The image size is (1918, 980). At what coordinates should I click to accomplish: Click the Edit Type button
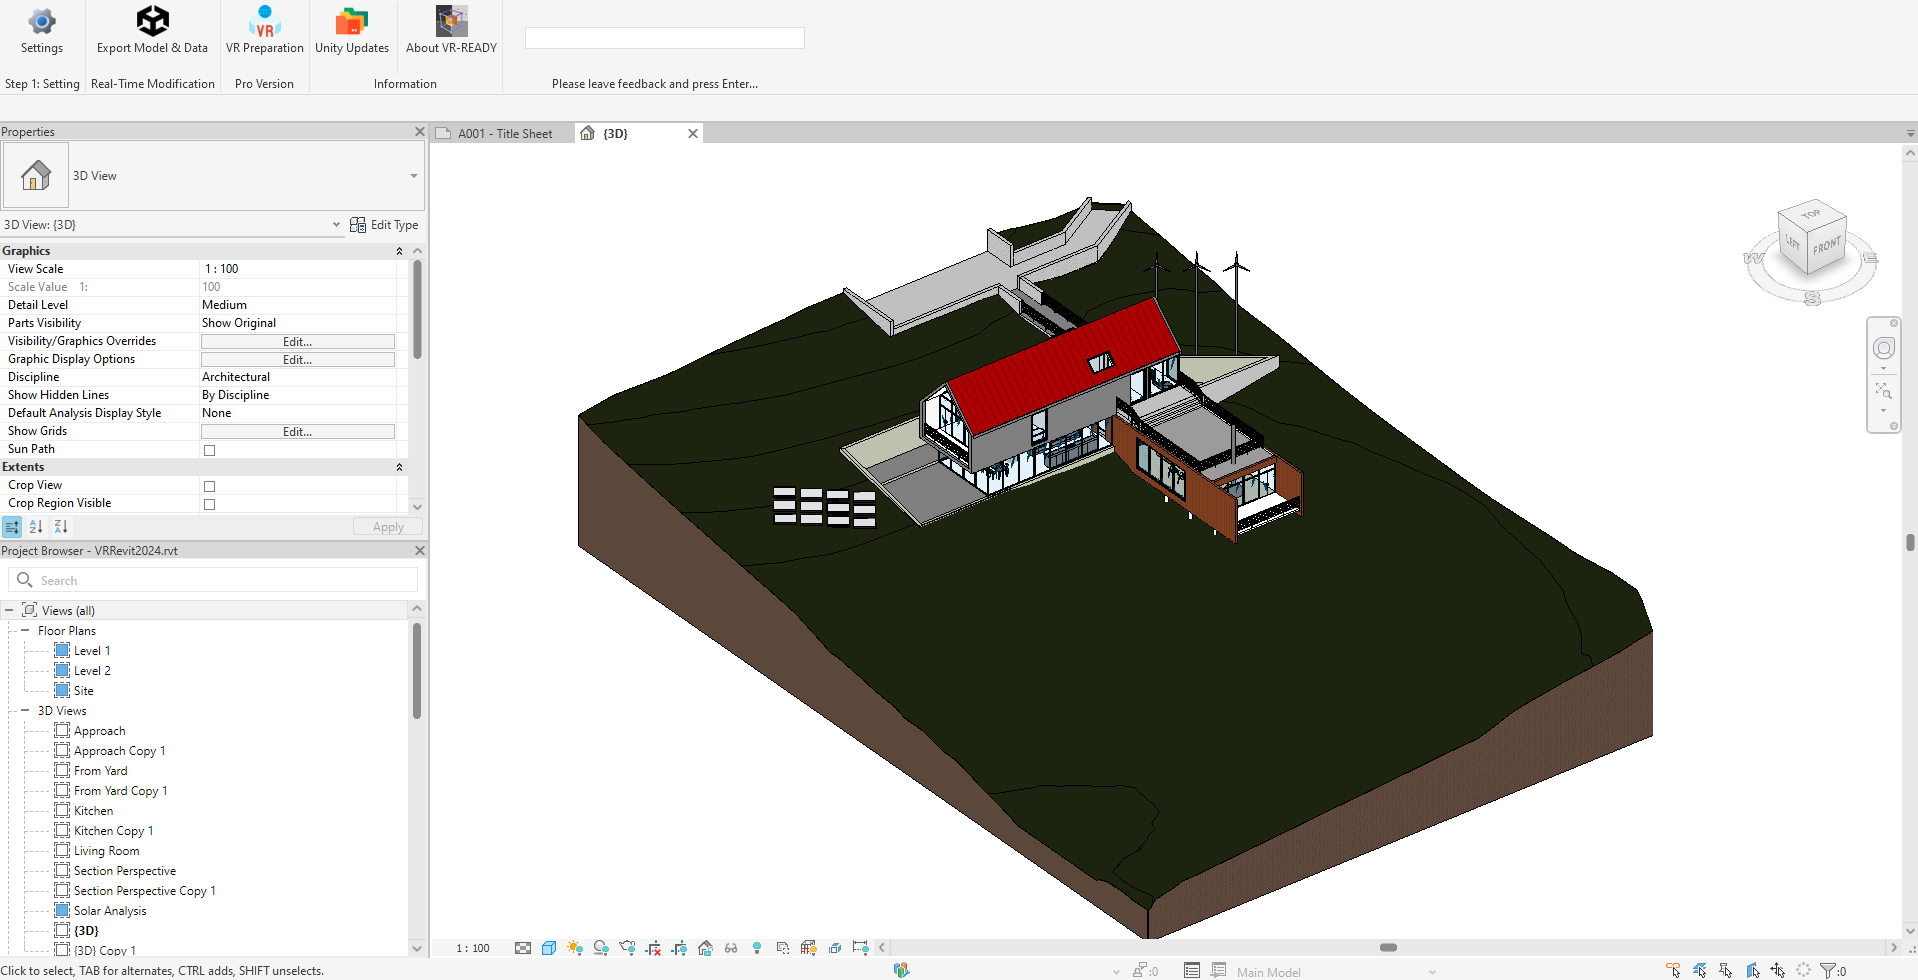[384, 225]
